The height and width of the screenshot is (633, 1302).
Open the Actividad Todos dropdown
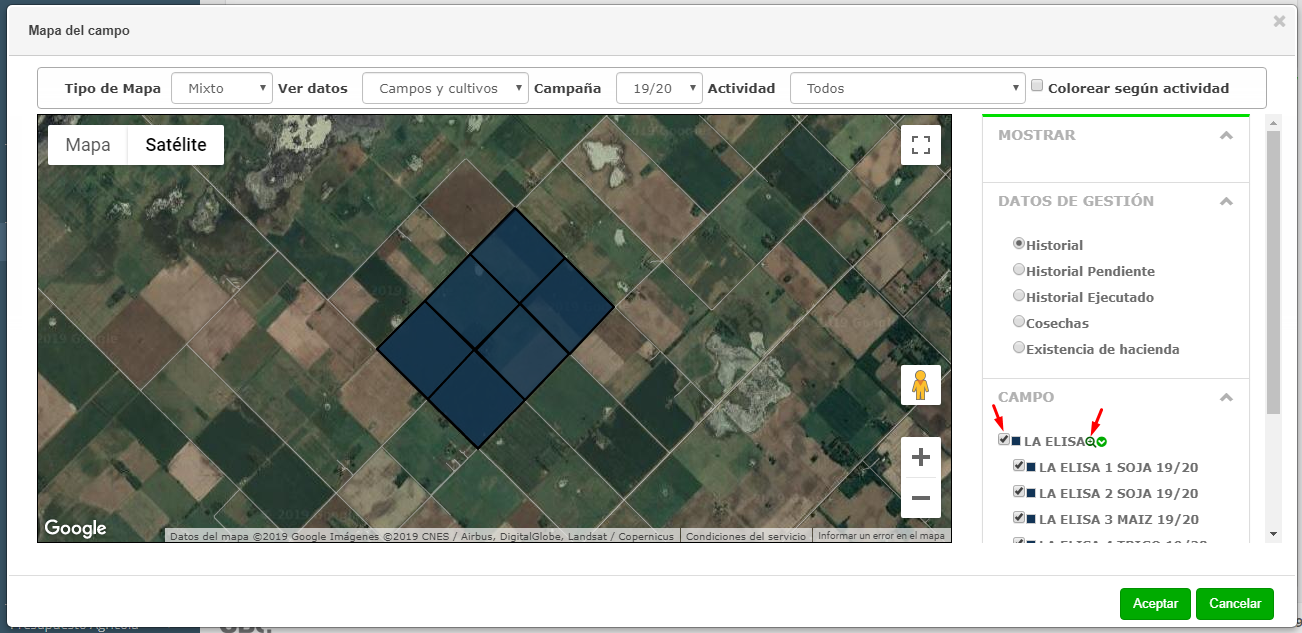908,88
